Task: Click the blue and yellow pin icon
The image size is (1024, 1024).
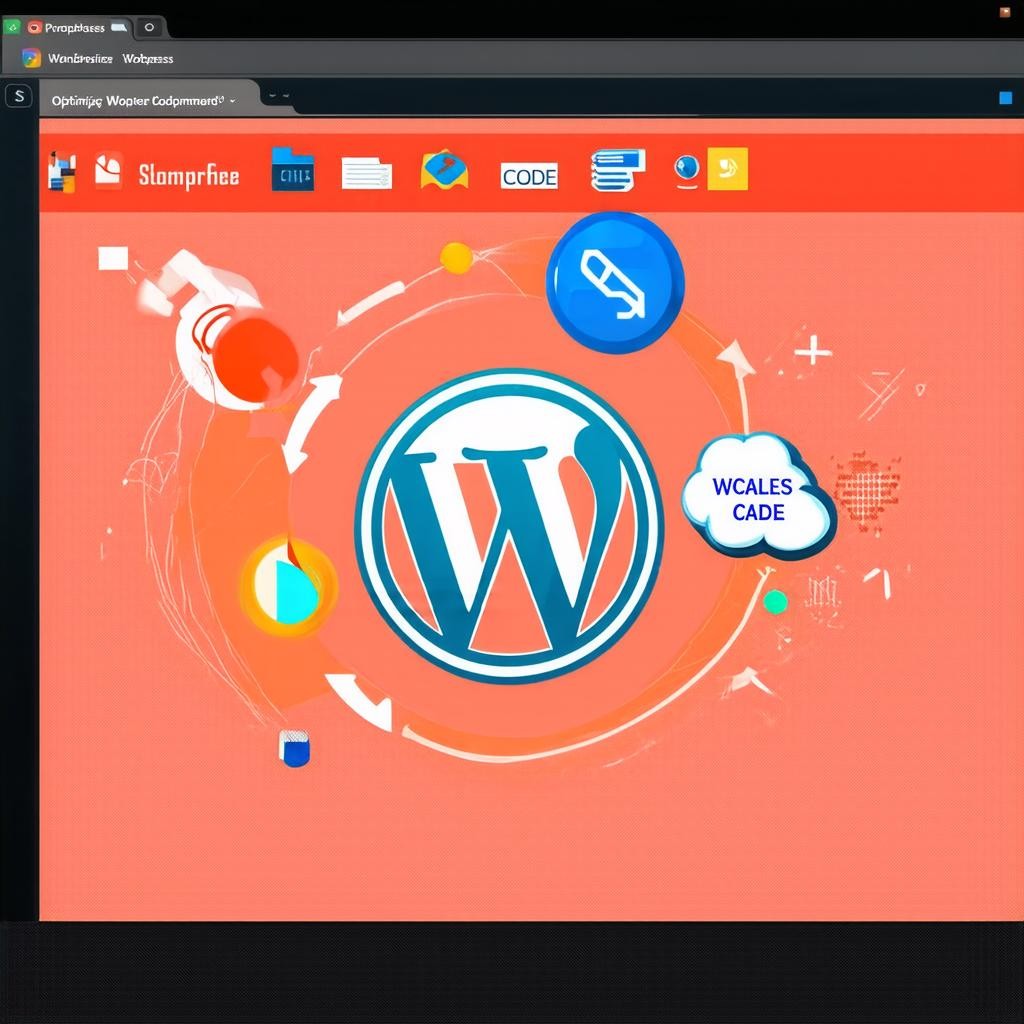Action: tap(445, 170)
